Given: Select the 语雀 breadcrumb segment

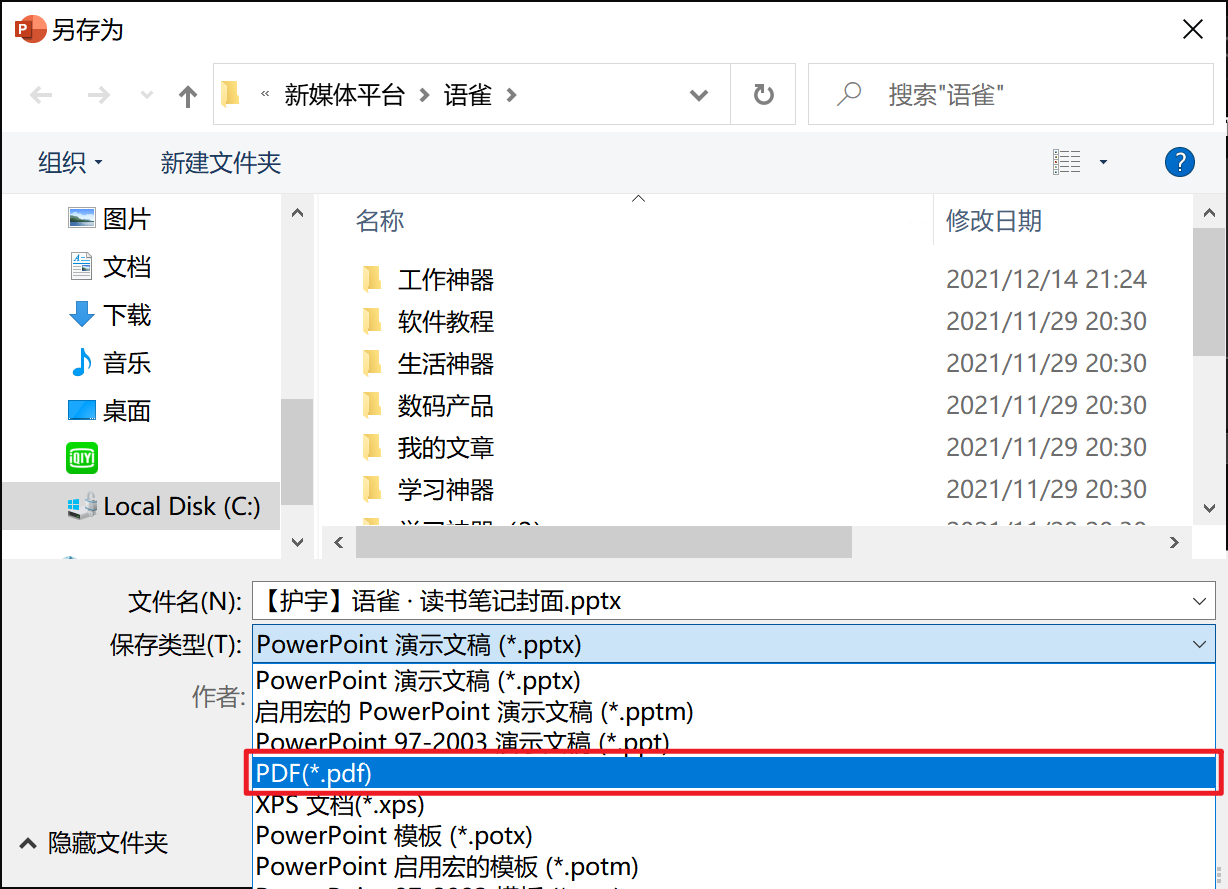Looking at the screenshot, I should point(467,95).
